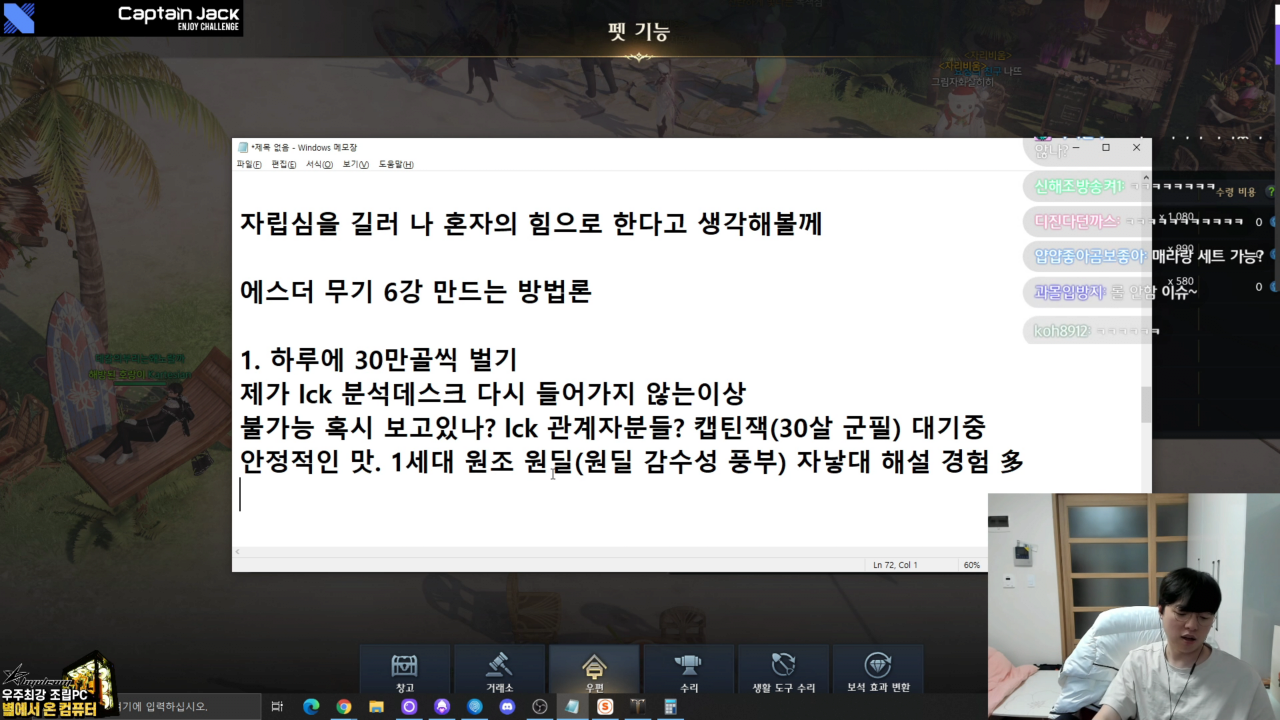Open 생활 도구 수리 life tool repair
The width and height of the screenshot is (1280, 720).
tap(783, 670)
